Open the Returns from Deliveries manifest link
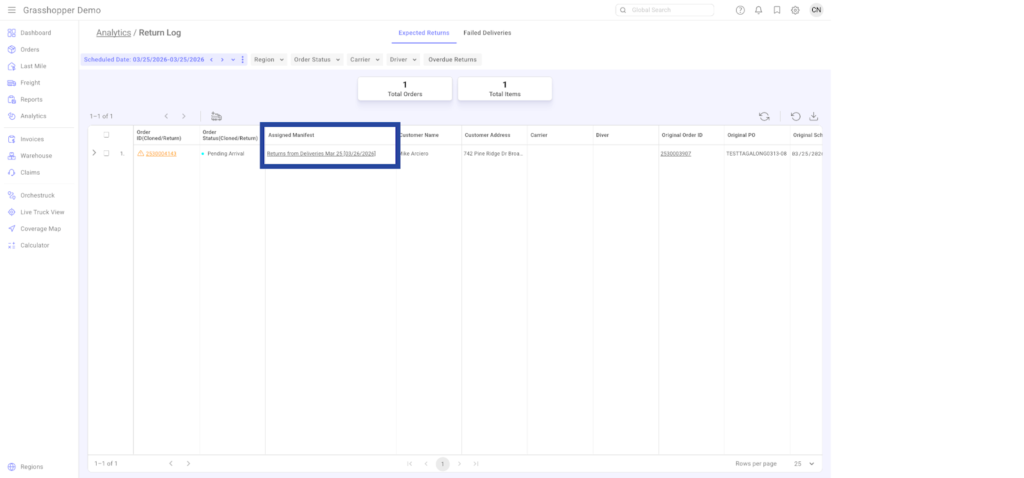The height and width of the screenshot is (478, 1024). 321,154
